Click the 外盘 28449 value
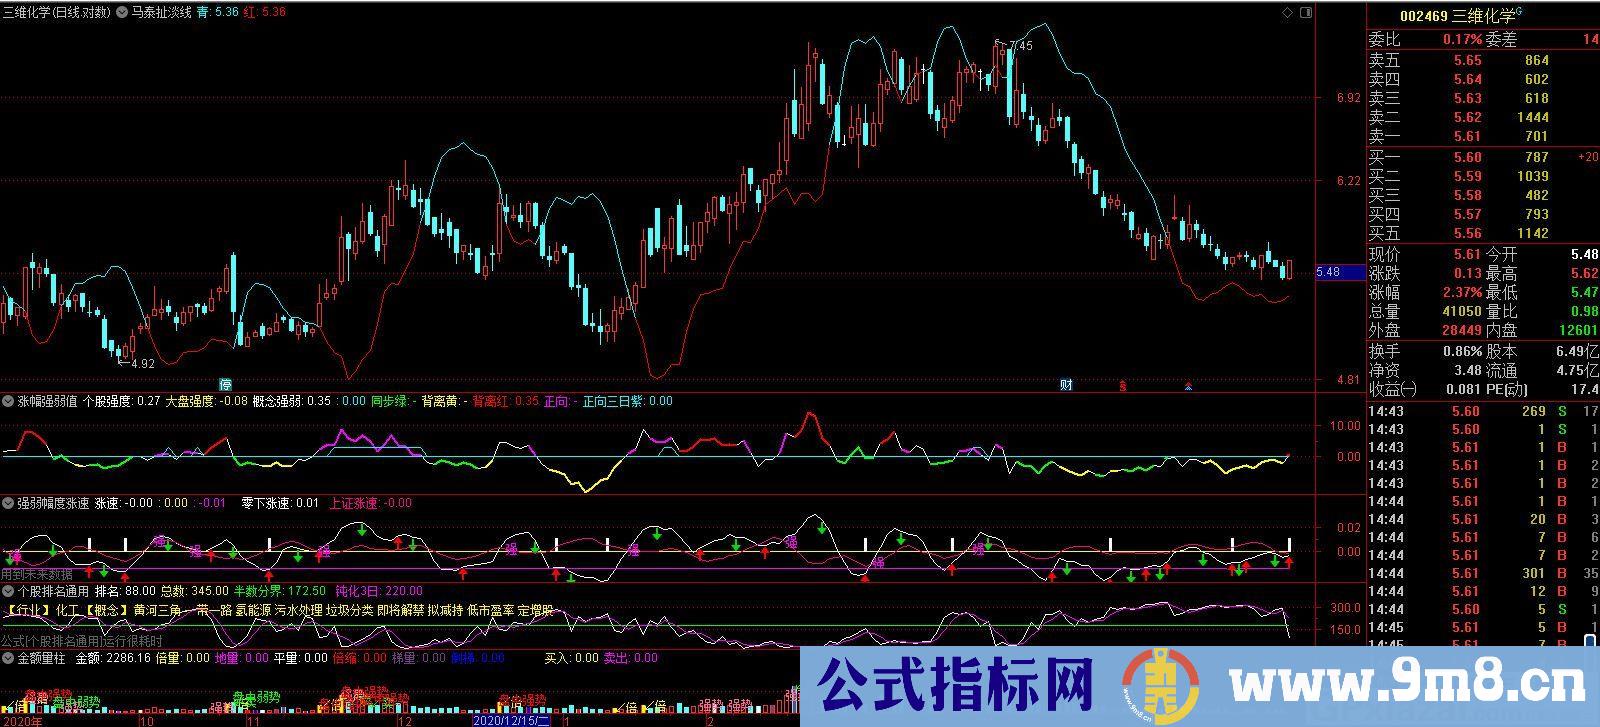Image resolution: width=1600 pixels, height=727 pixels. pos(1461,331)
